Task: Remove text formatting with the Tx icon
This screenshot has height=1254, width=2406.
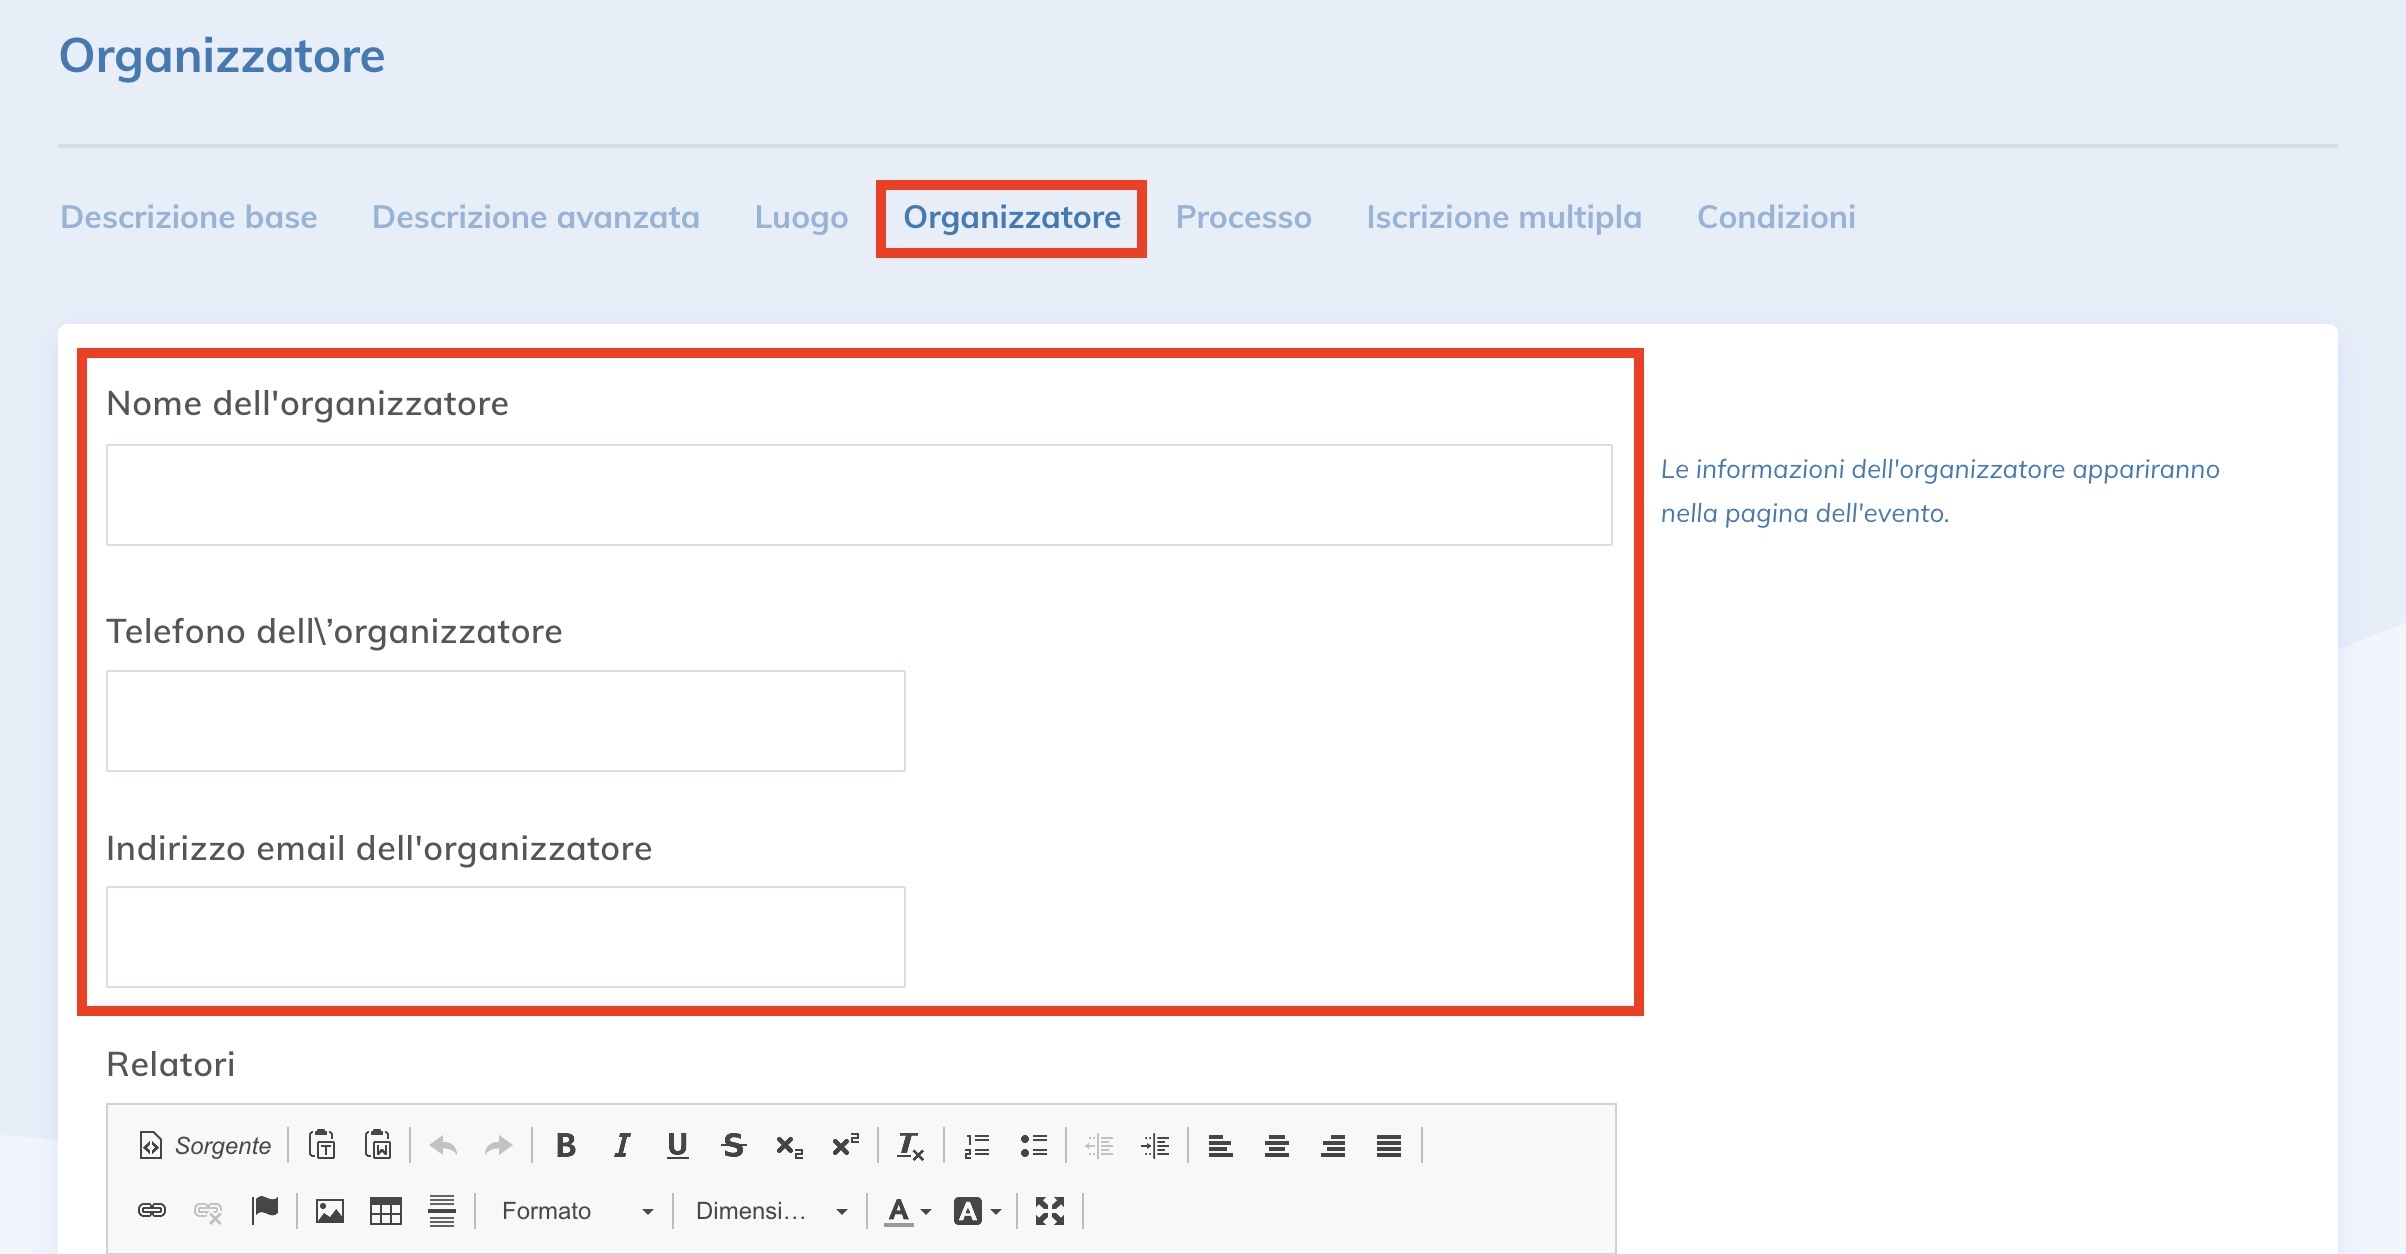Action: [911, 1146]
